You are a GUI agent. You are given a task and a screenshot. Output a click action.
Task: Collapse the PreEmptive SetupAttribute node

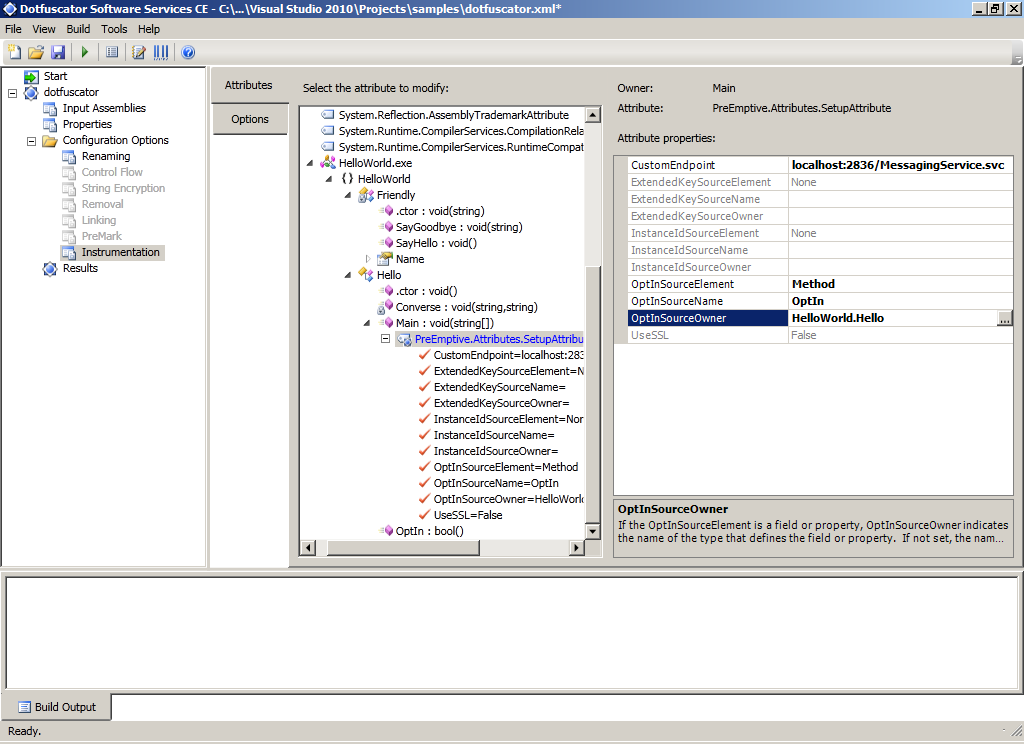(385, 339)
